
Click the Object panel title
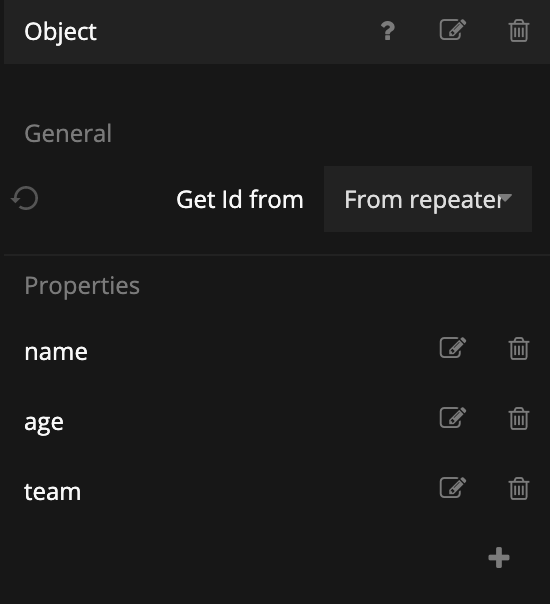pyautogui.click(x=60, y=32)
